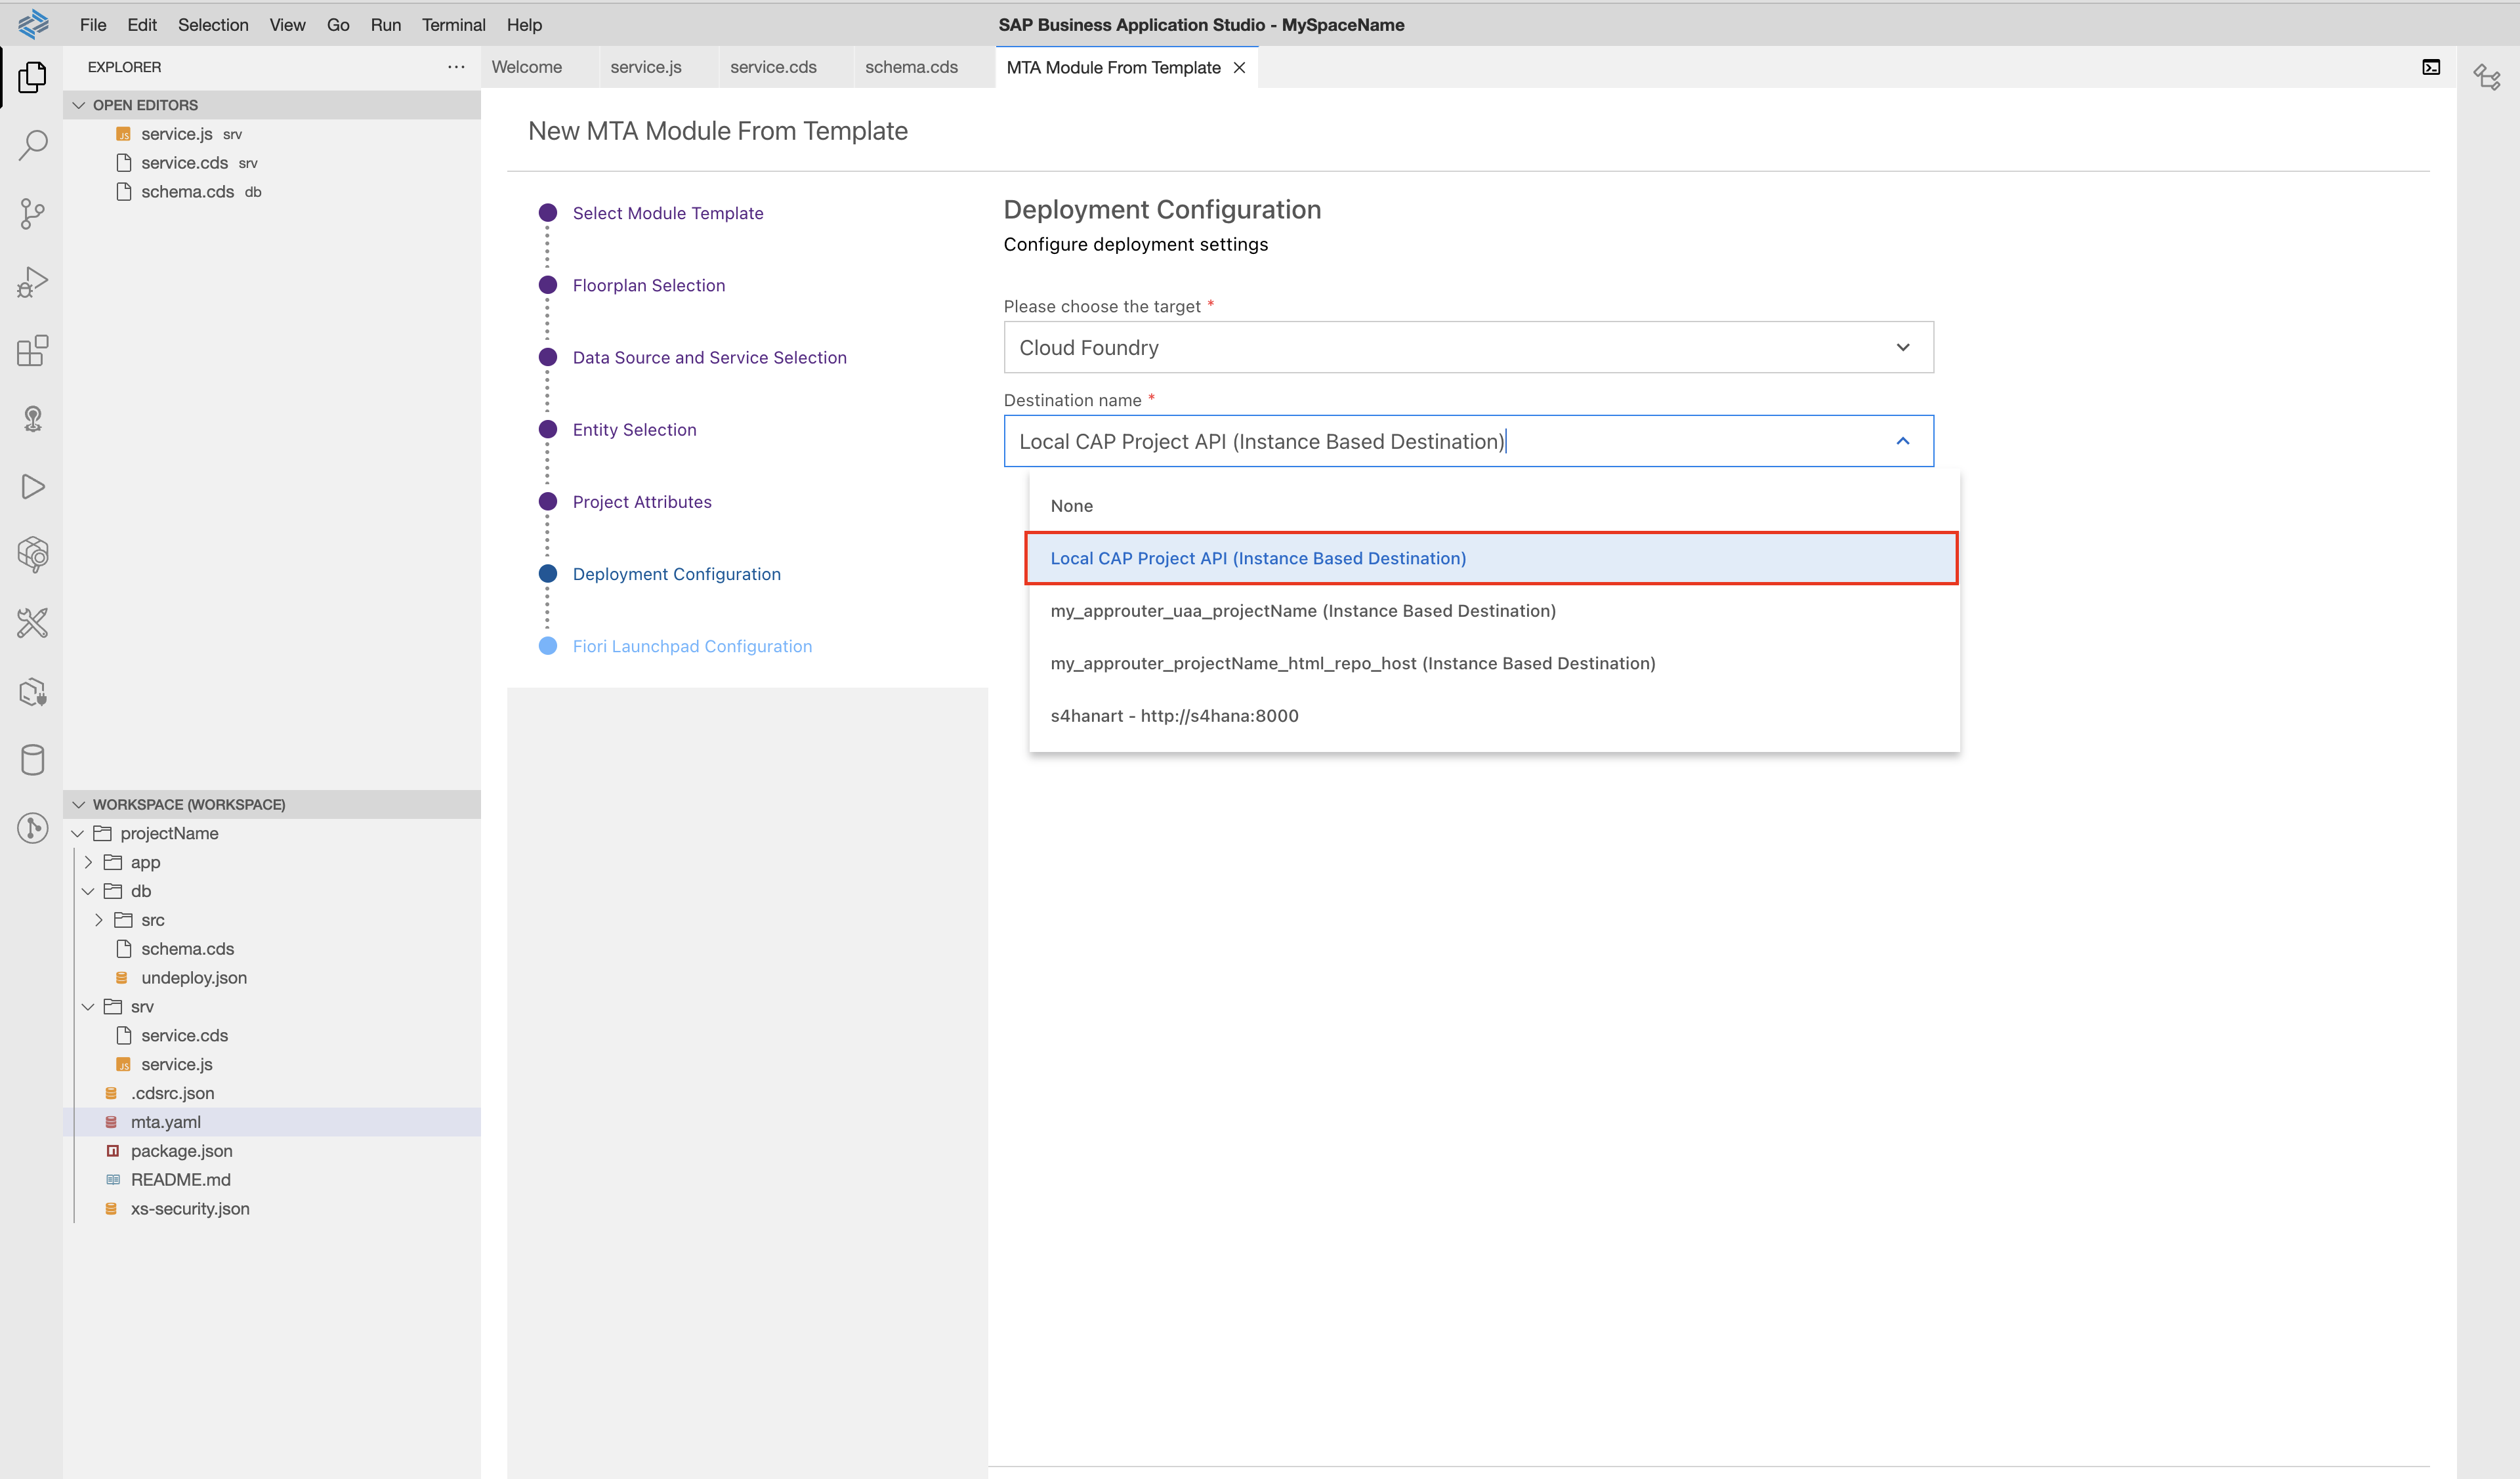Select schema.cds in Open Editors
This screenshot has width=2520, height=1479.
pos(272,192)
